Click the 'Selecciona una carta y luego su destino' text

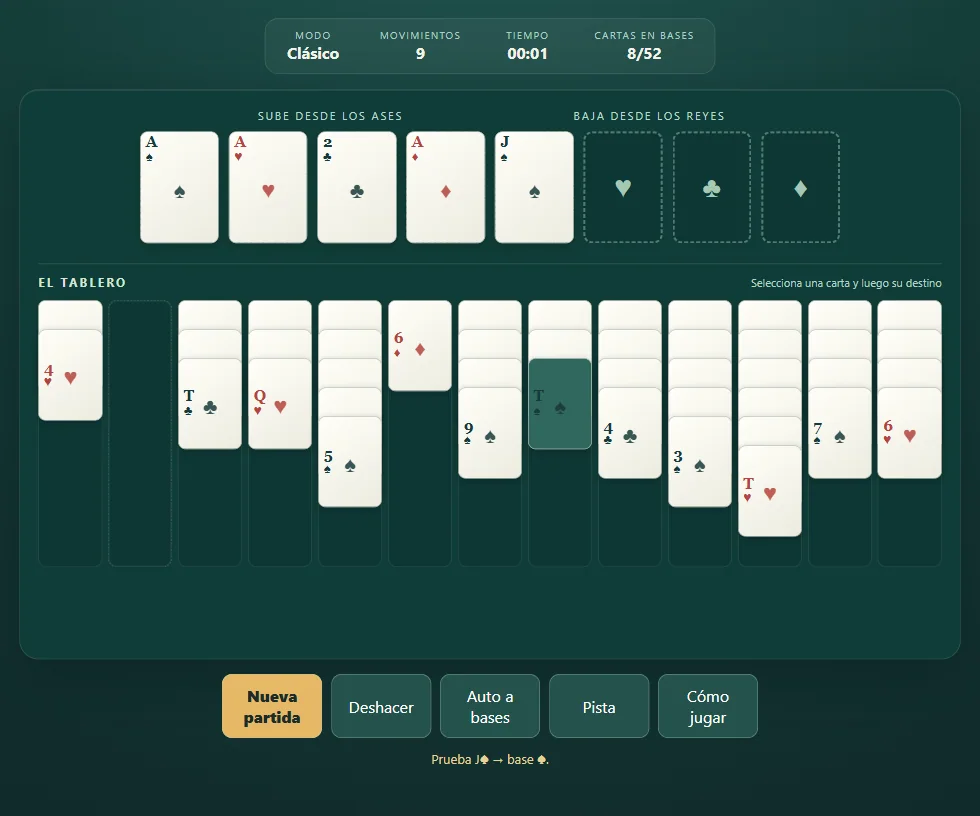pos(846,283)
